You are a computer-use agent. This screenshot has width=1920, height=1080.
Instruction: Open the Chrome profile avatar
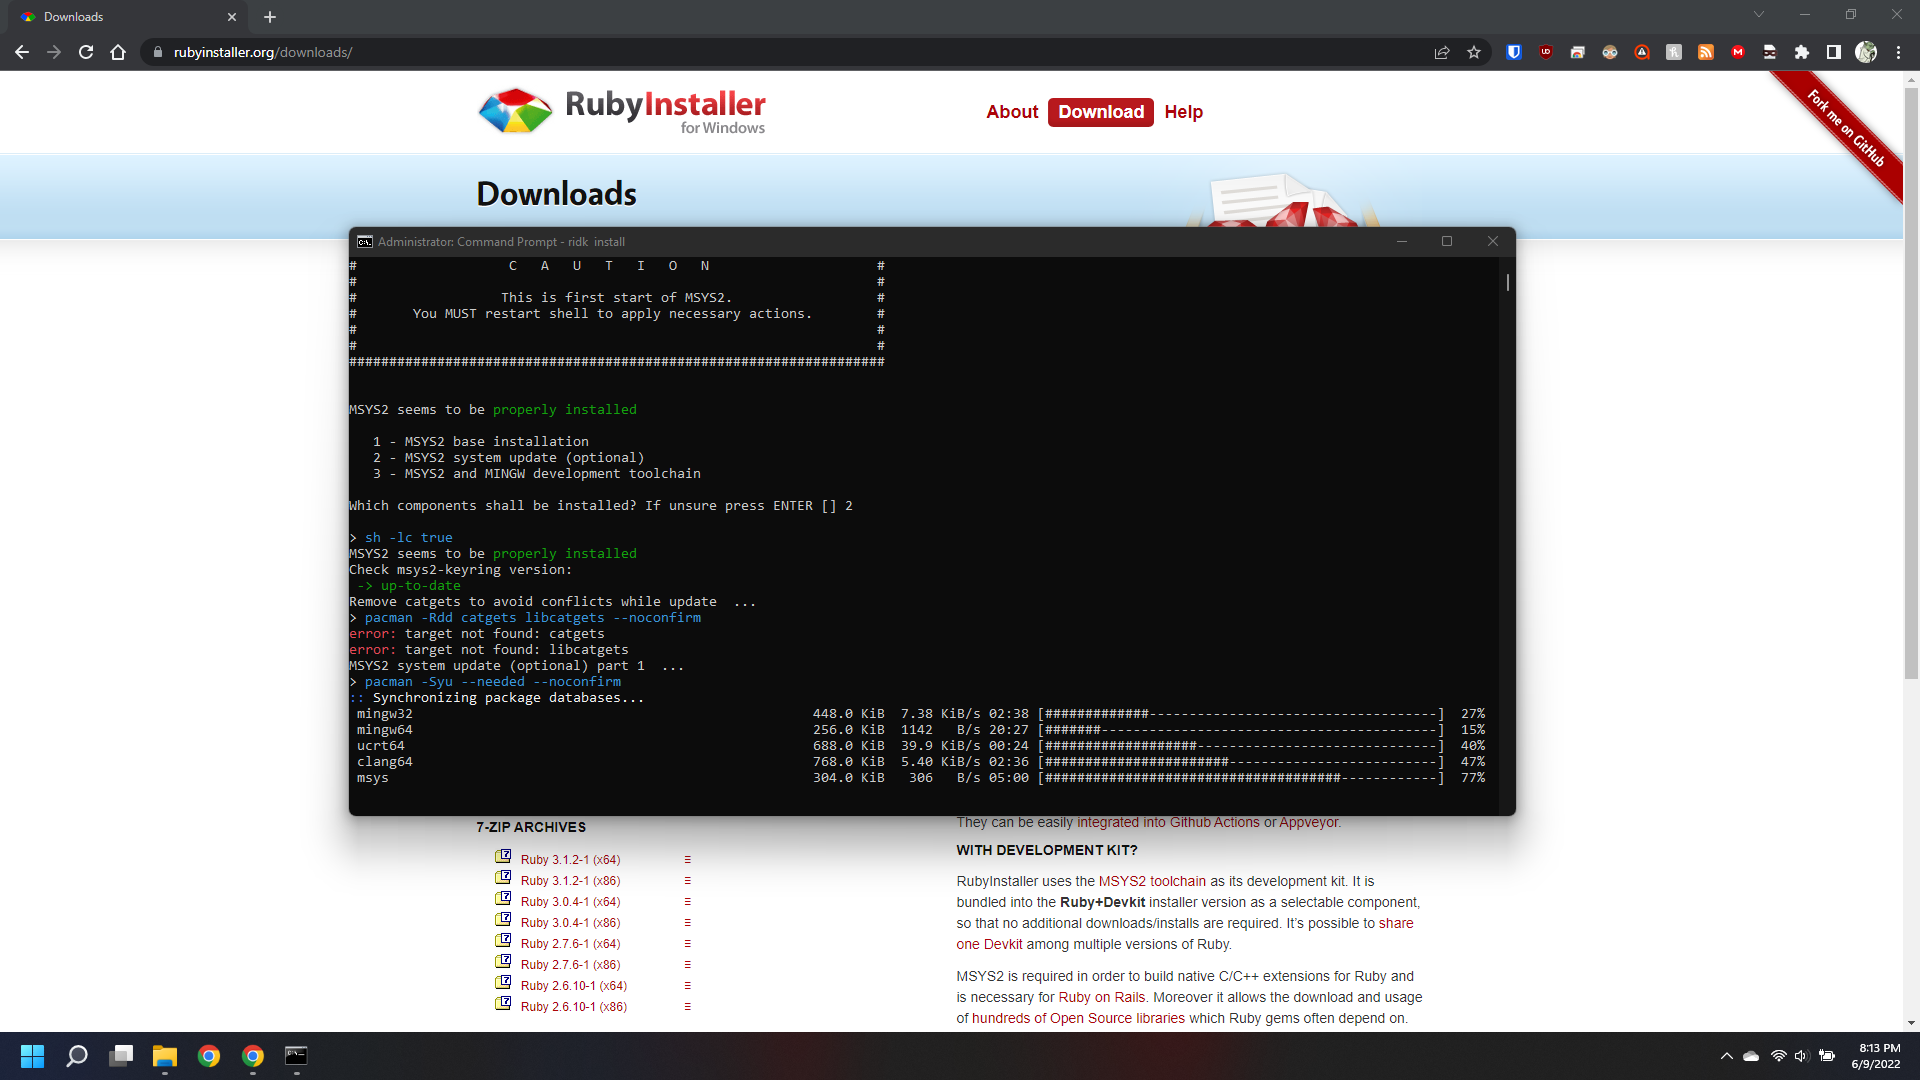point(1866,52)
